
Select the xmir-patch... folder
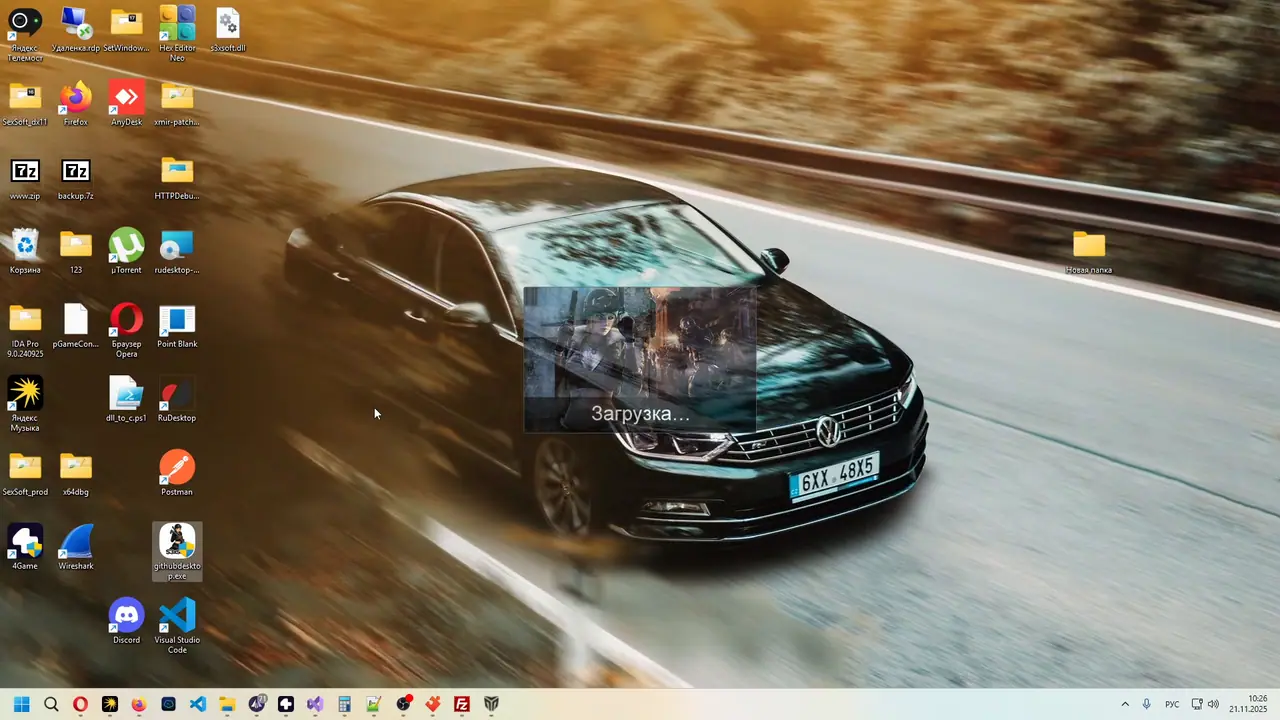(x=177, y=104)
